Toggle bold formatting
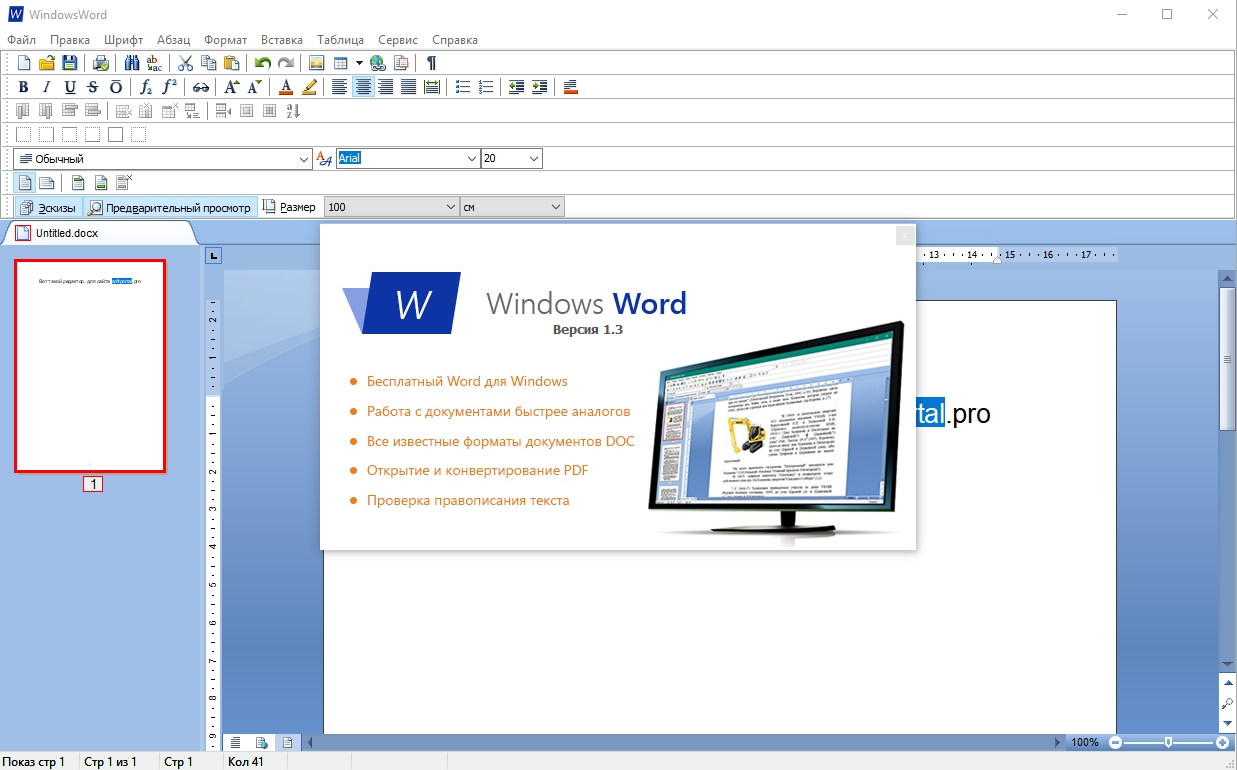 point(24,87)
